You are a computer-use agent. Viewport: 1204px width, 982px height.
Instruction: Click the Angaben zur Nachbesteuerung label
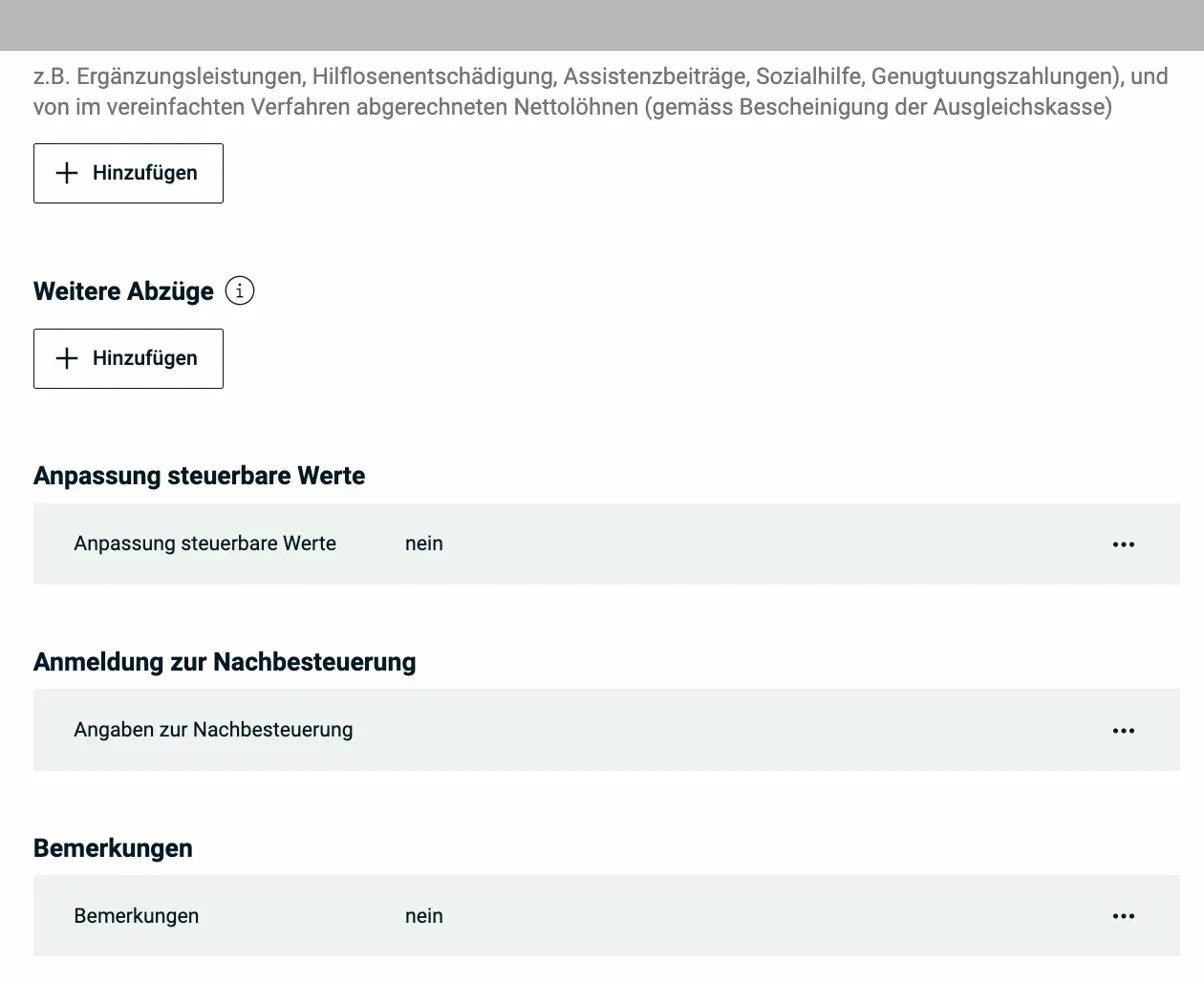213,730
